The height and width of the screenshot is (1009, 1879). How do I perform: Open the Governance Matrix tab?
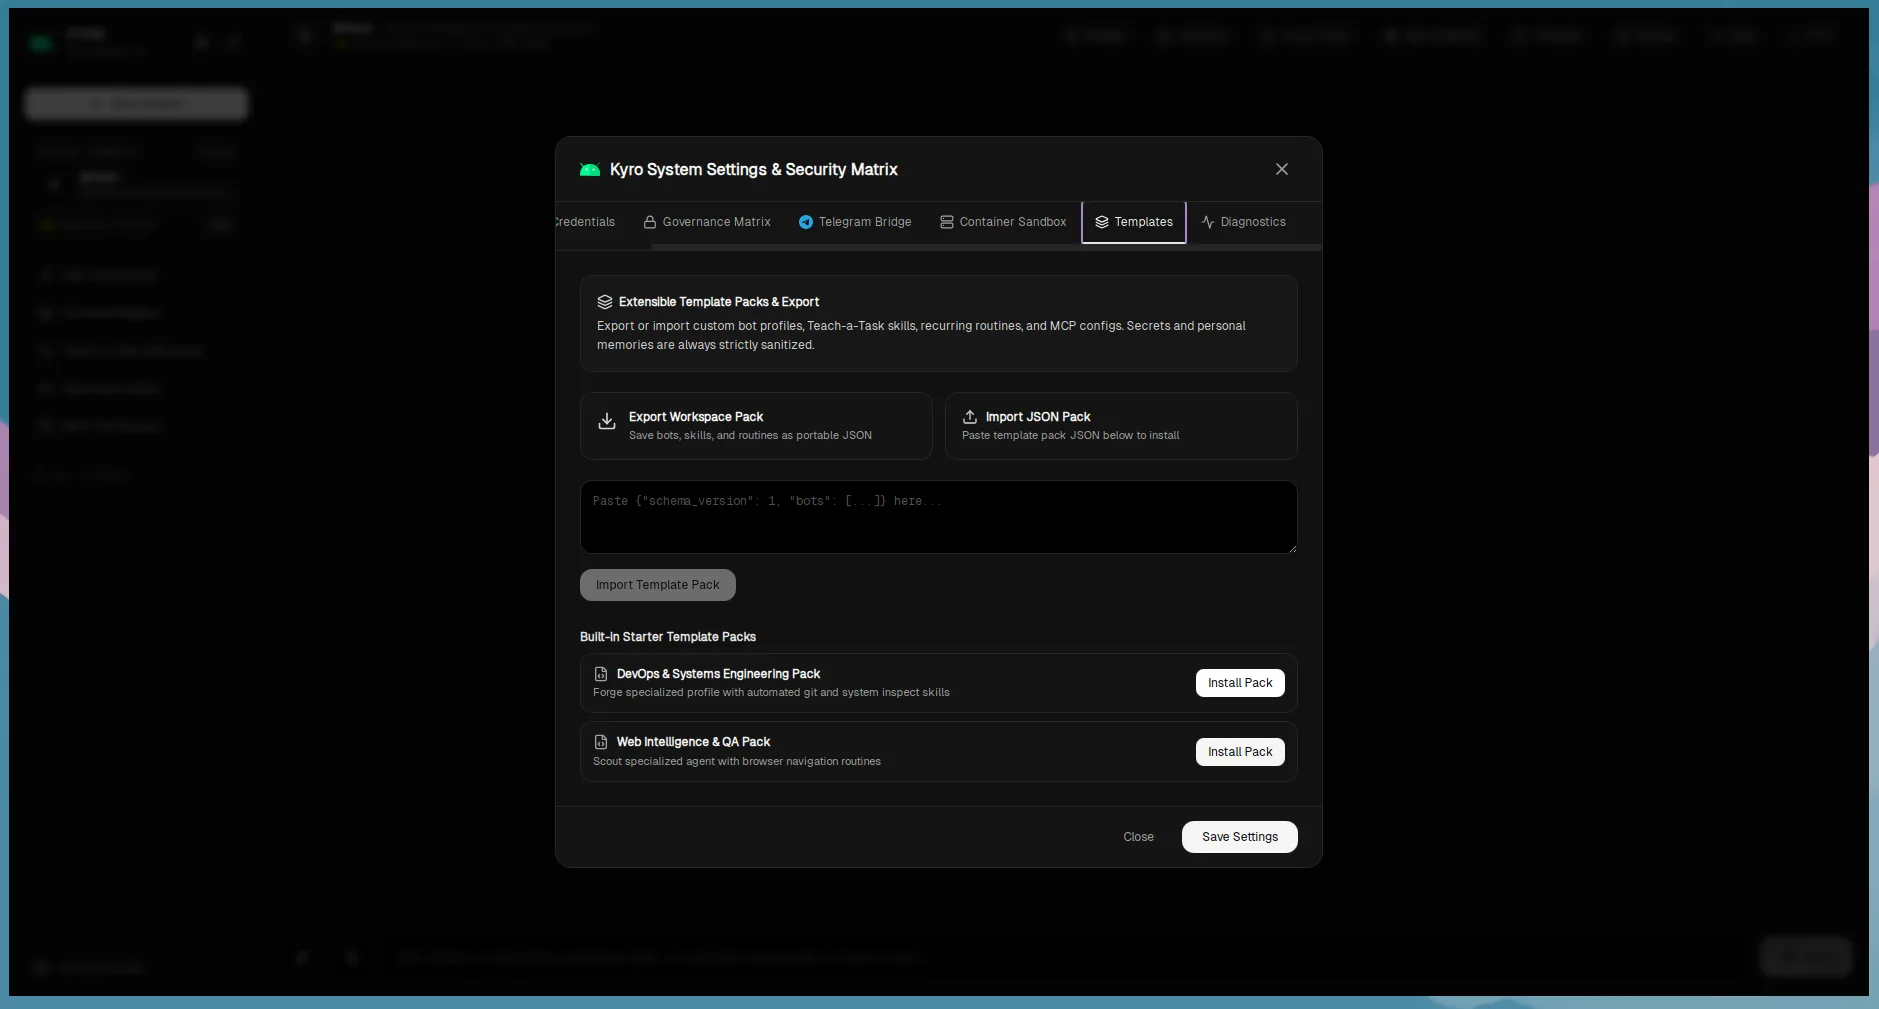click(707, 222)
